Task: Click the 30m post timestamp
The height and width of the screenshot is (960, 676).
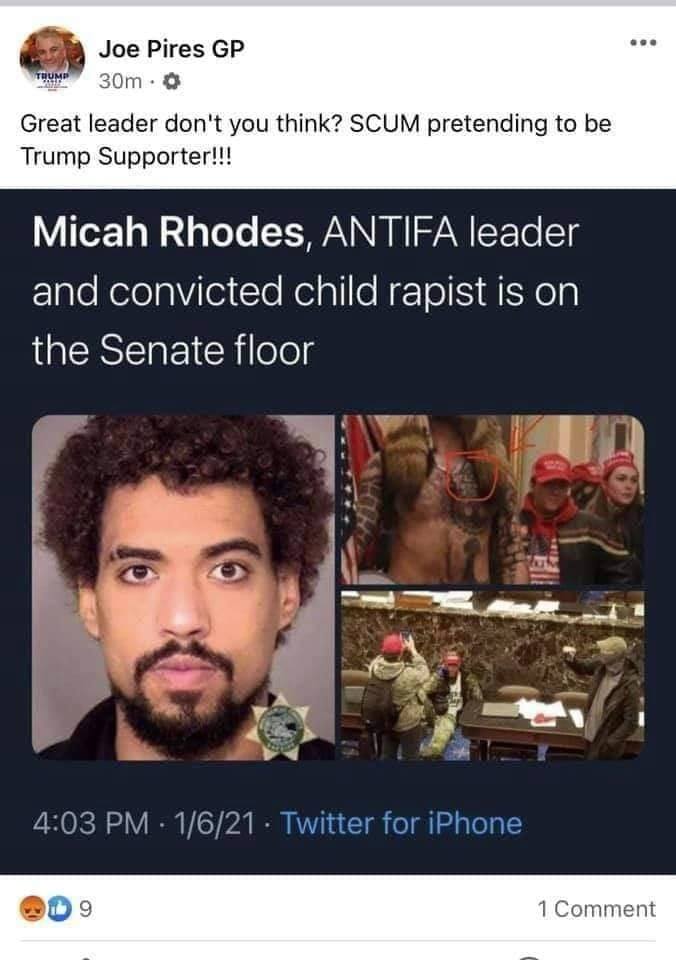Action: coord(120,81)
